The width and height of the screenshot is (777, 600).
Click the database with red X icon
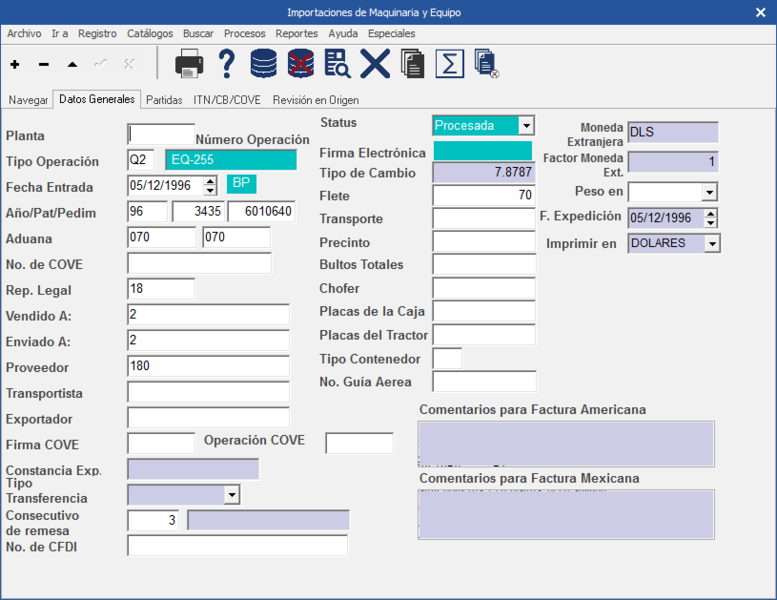pos(301,63)
